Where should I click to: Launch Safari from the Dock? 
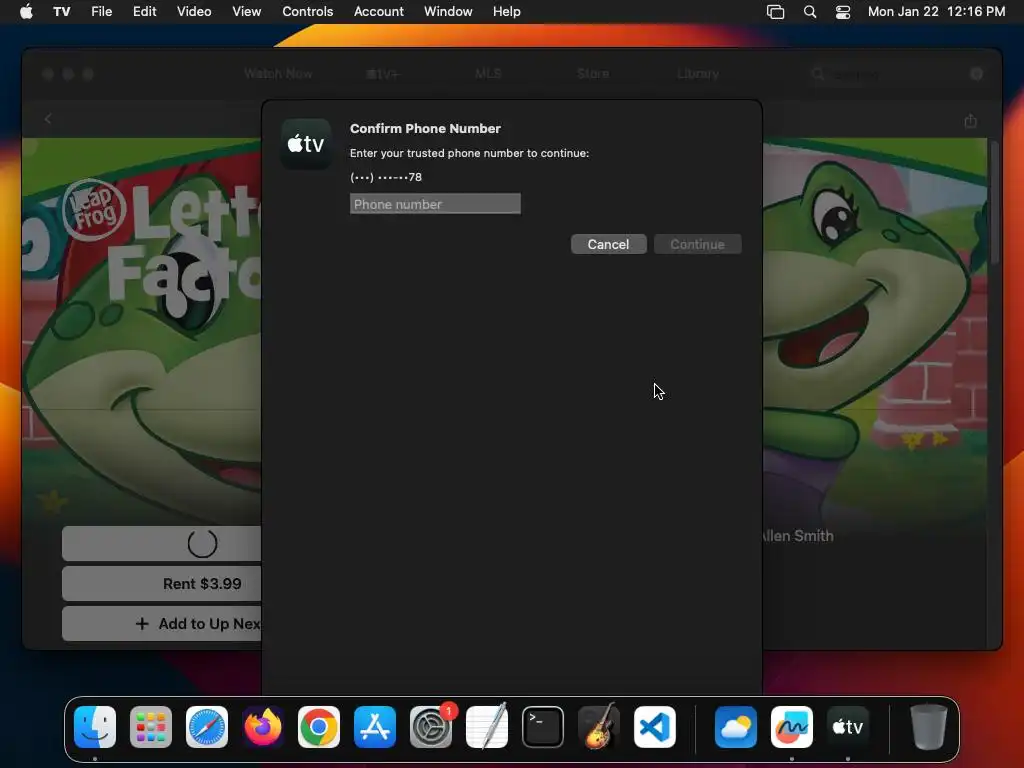[207, 727]
